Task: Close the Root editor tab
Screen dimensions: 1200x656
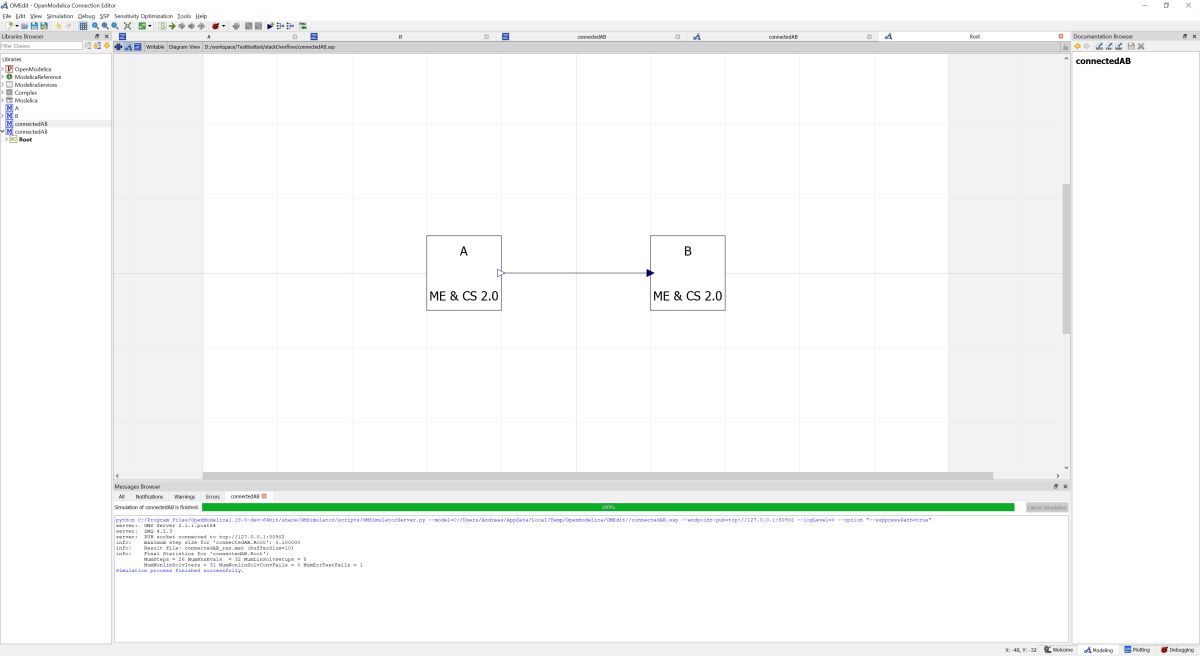Action: coord(1061,36)
